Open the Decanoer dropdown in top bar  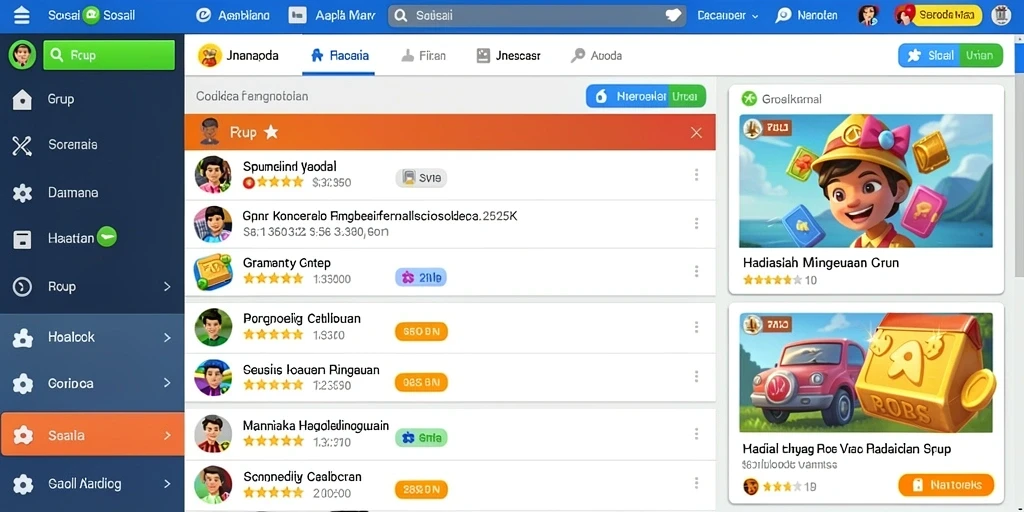point(728,16)
